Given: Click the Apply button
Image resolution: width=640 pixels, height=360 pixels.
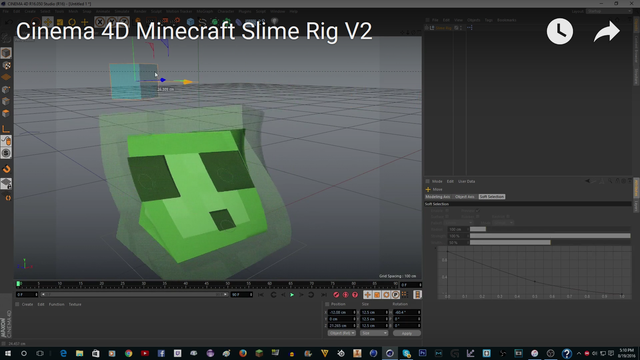Looking at the screenshot, I should click(x=407, y=333).
